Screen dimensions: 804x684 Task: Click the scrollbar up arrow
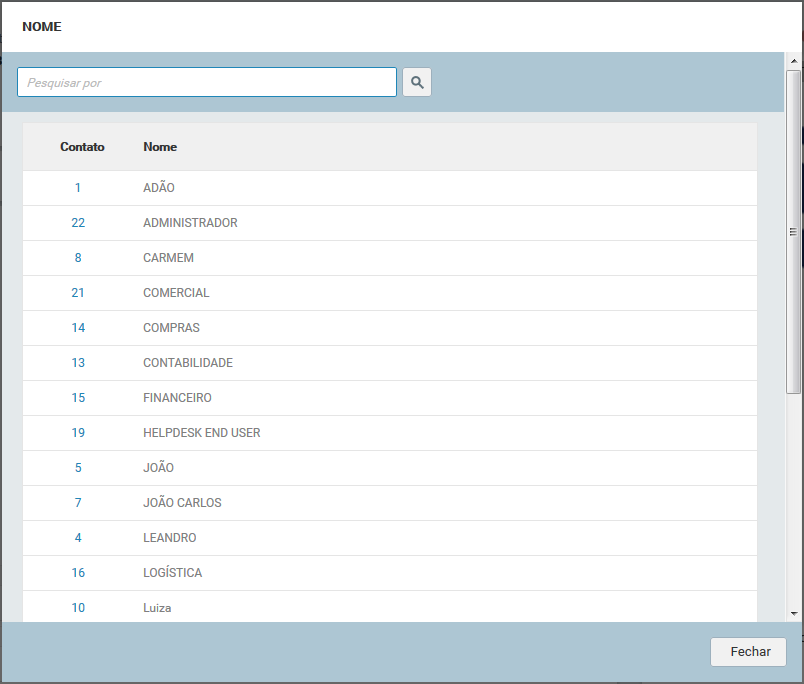794,61
